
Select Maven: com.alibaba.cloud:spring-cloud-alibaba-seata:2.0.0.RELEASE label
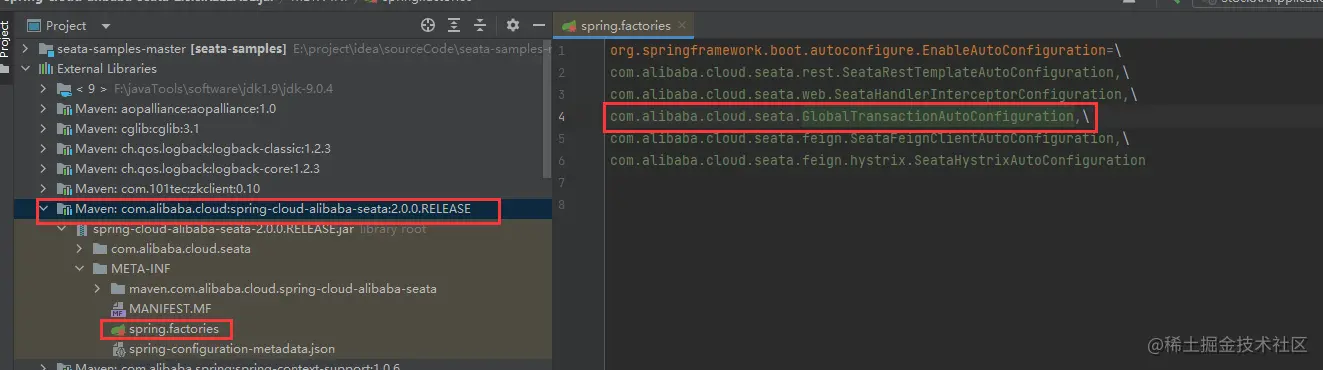(x=273, y=209)
